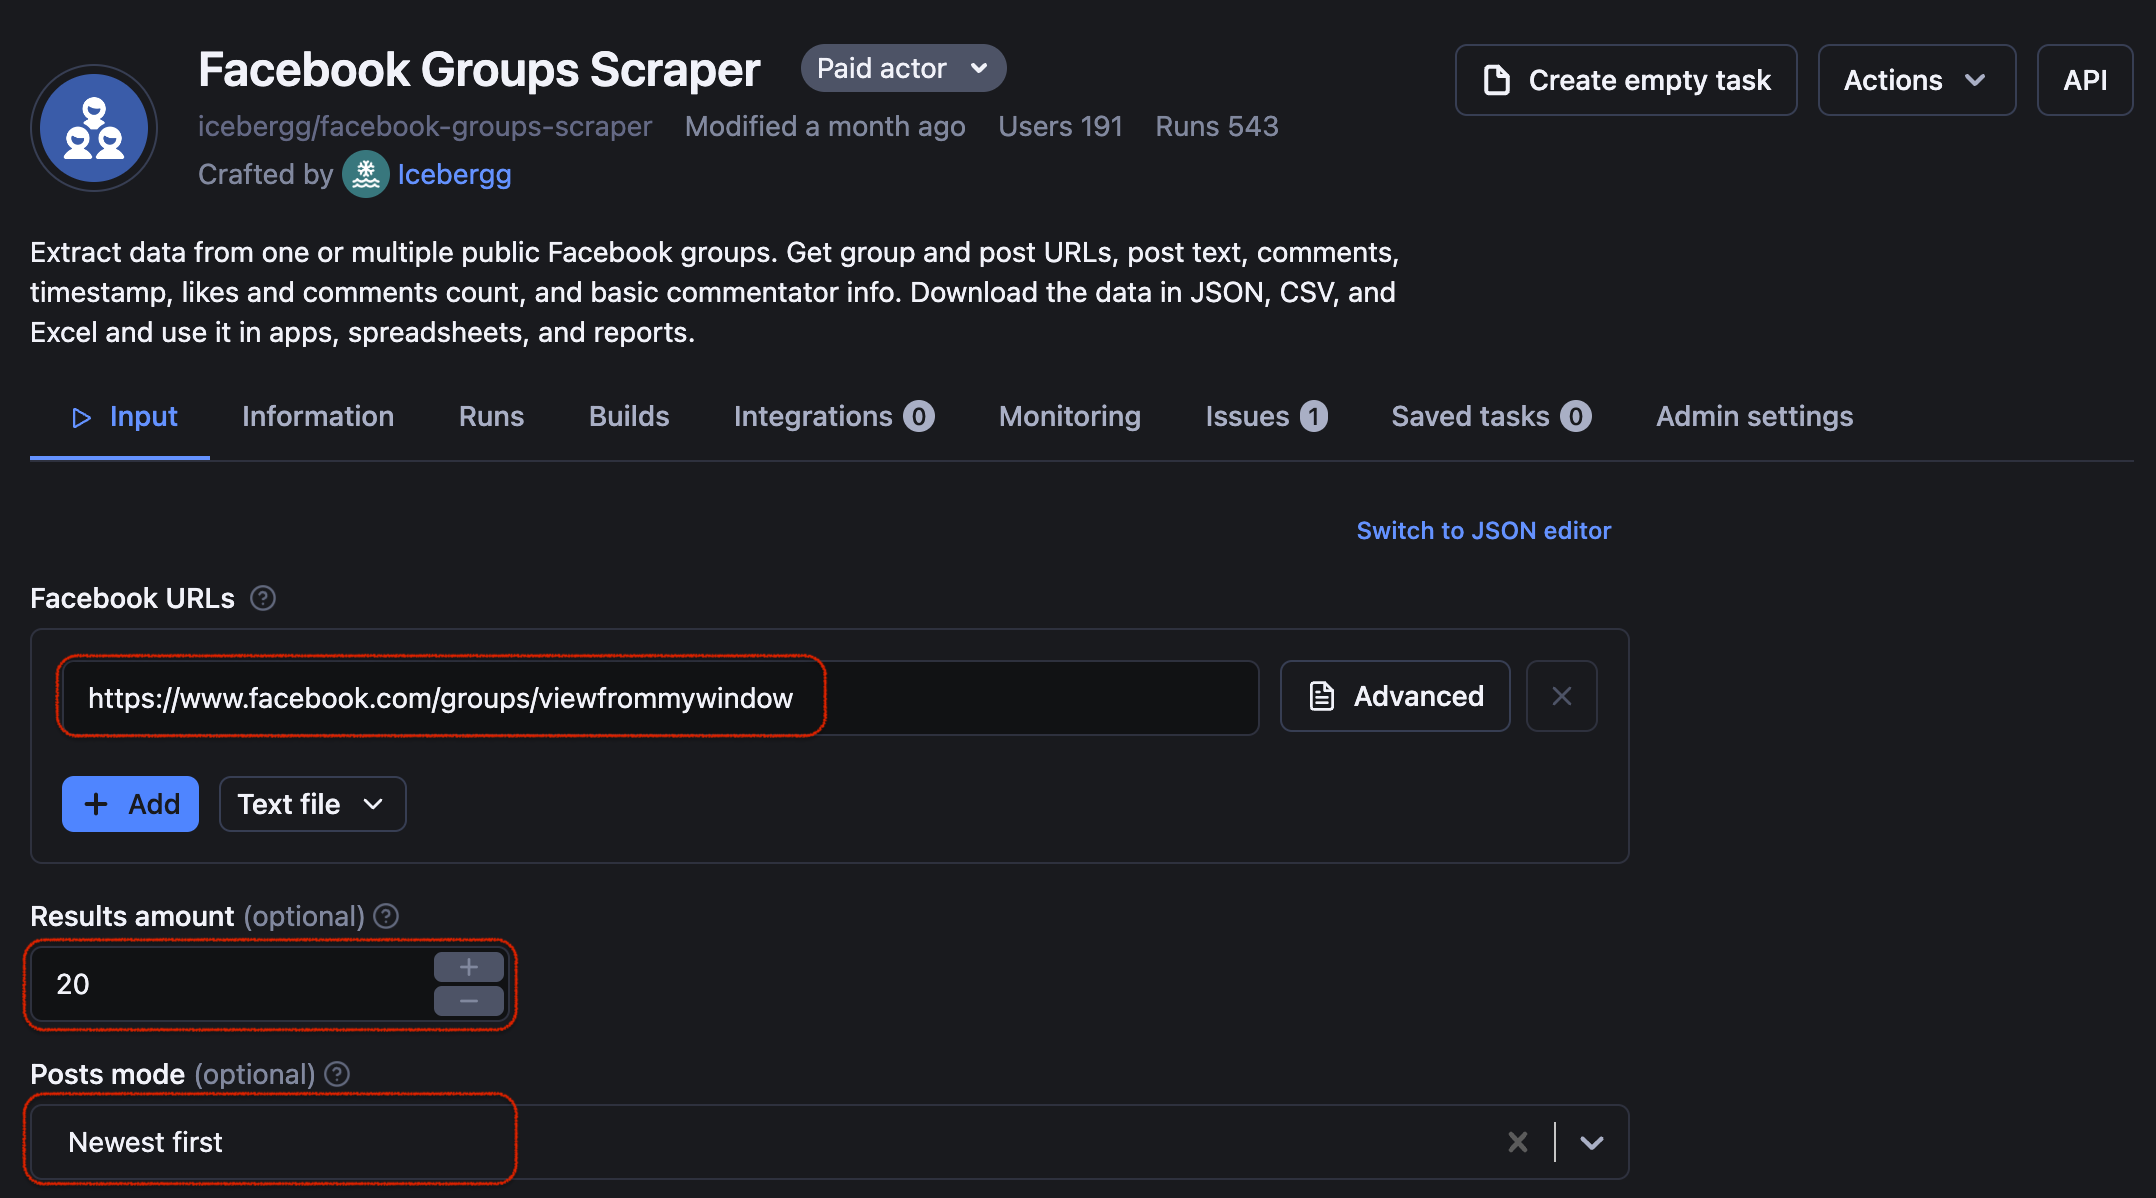This screenshot has width=2156, height=1198.
Task: Expand the Posts mode dropdown chevron
Action: pyautogui.click(x=1592, y=1142)
